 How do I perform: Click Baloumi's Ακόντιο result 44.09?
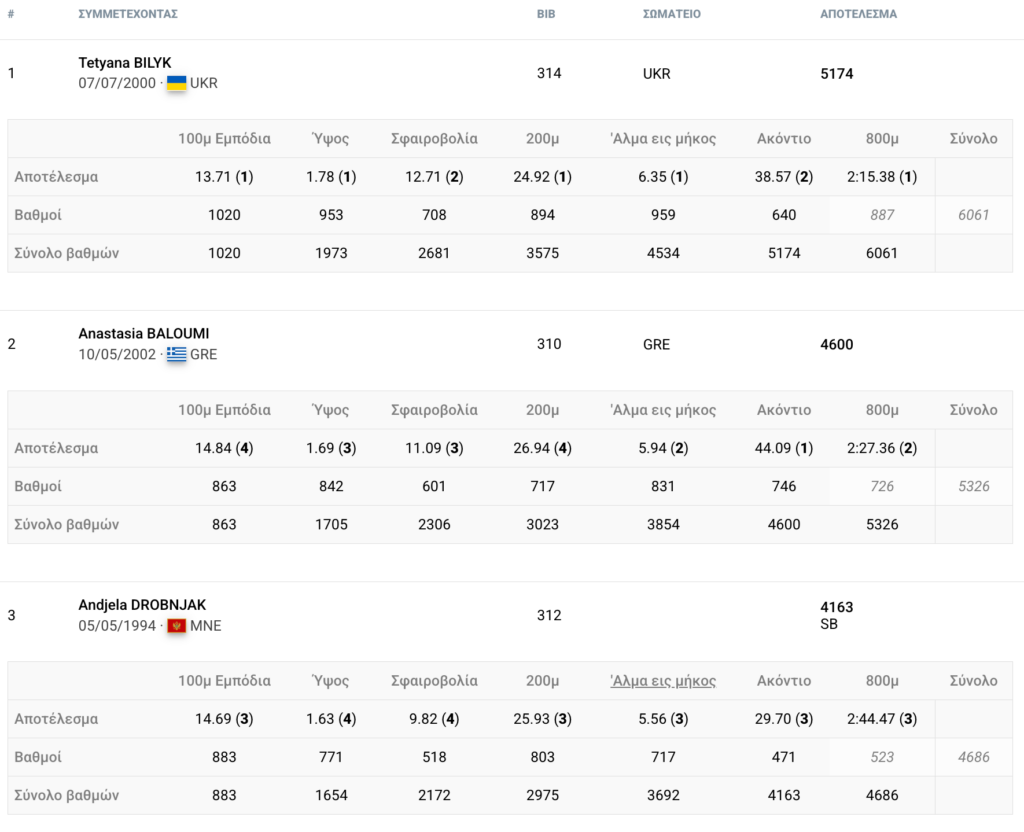pos(773,448)
